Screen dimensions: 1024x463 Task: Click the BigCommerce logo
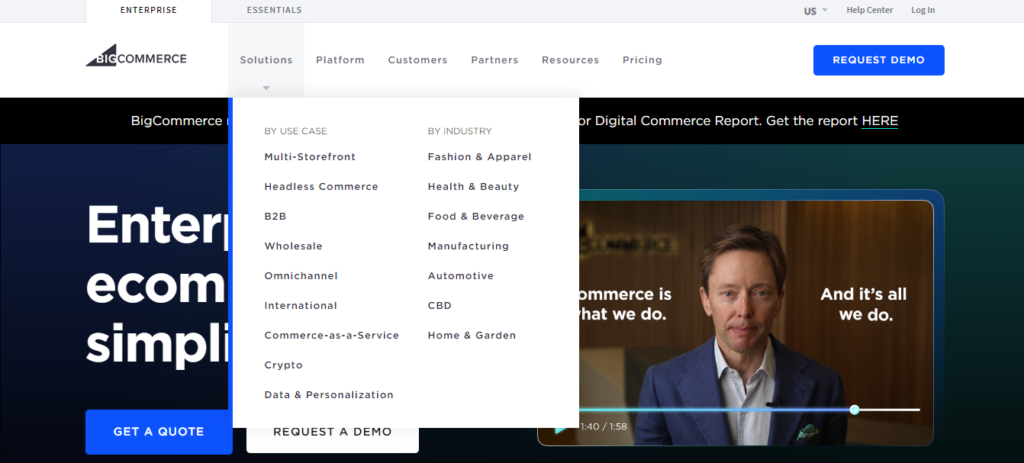coord(136,58)
